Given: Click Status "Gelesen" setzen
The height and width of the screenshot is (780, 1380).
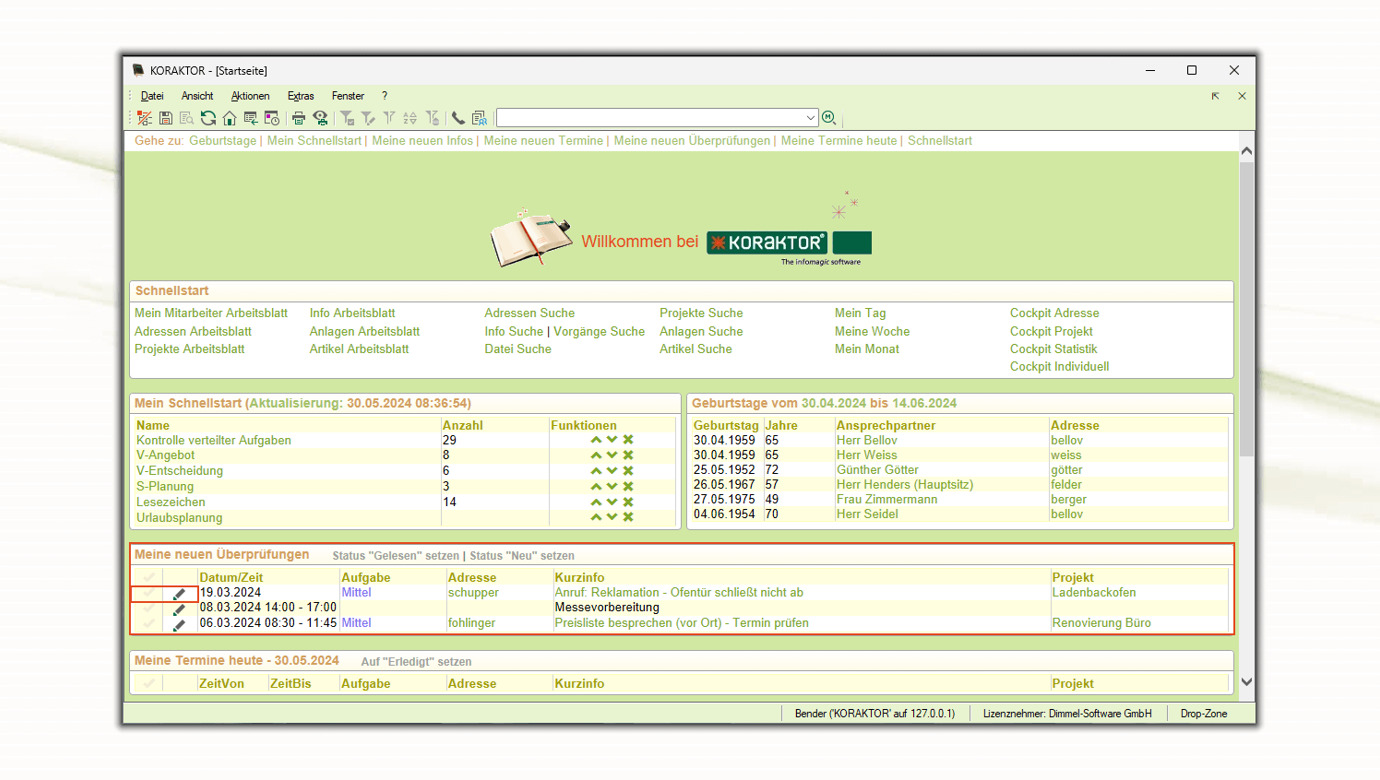Looking at the screenshot, I should (395, 556).
